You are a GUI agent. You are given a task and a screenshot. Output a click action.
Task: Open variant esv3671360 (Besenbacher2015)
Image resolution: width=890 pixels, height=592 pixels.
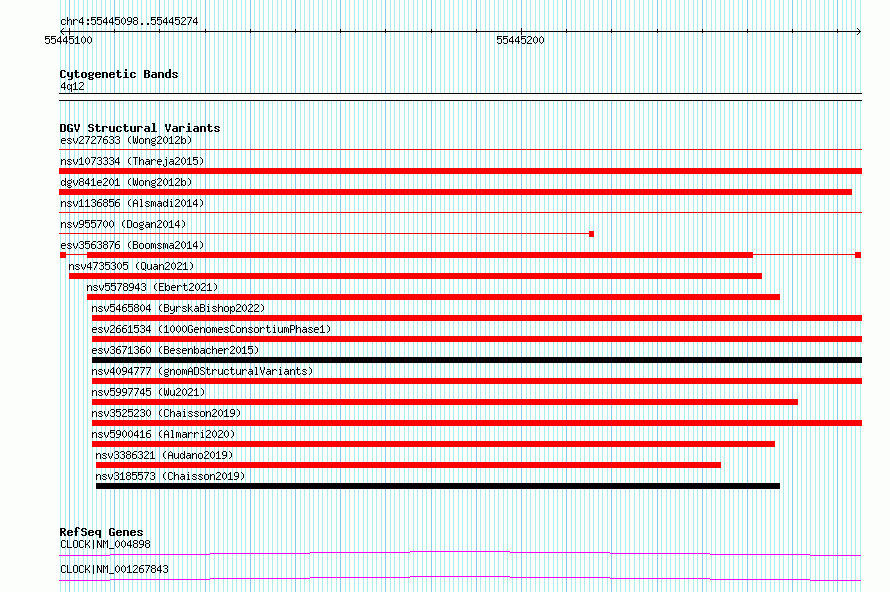175,350
